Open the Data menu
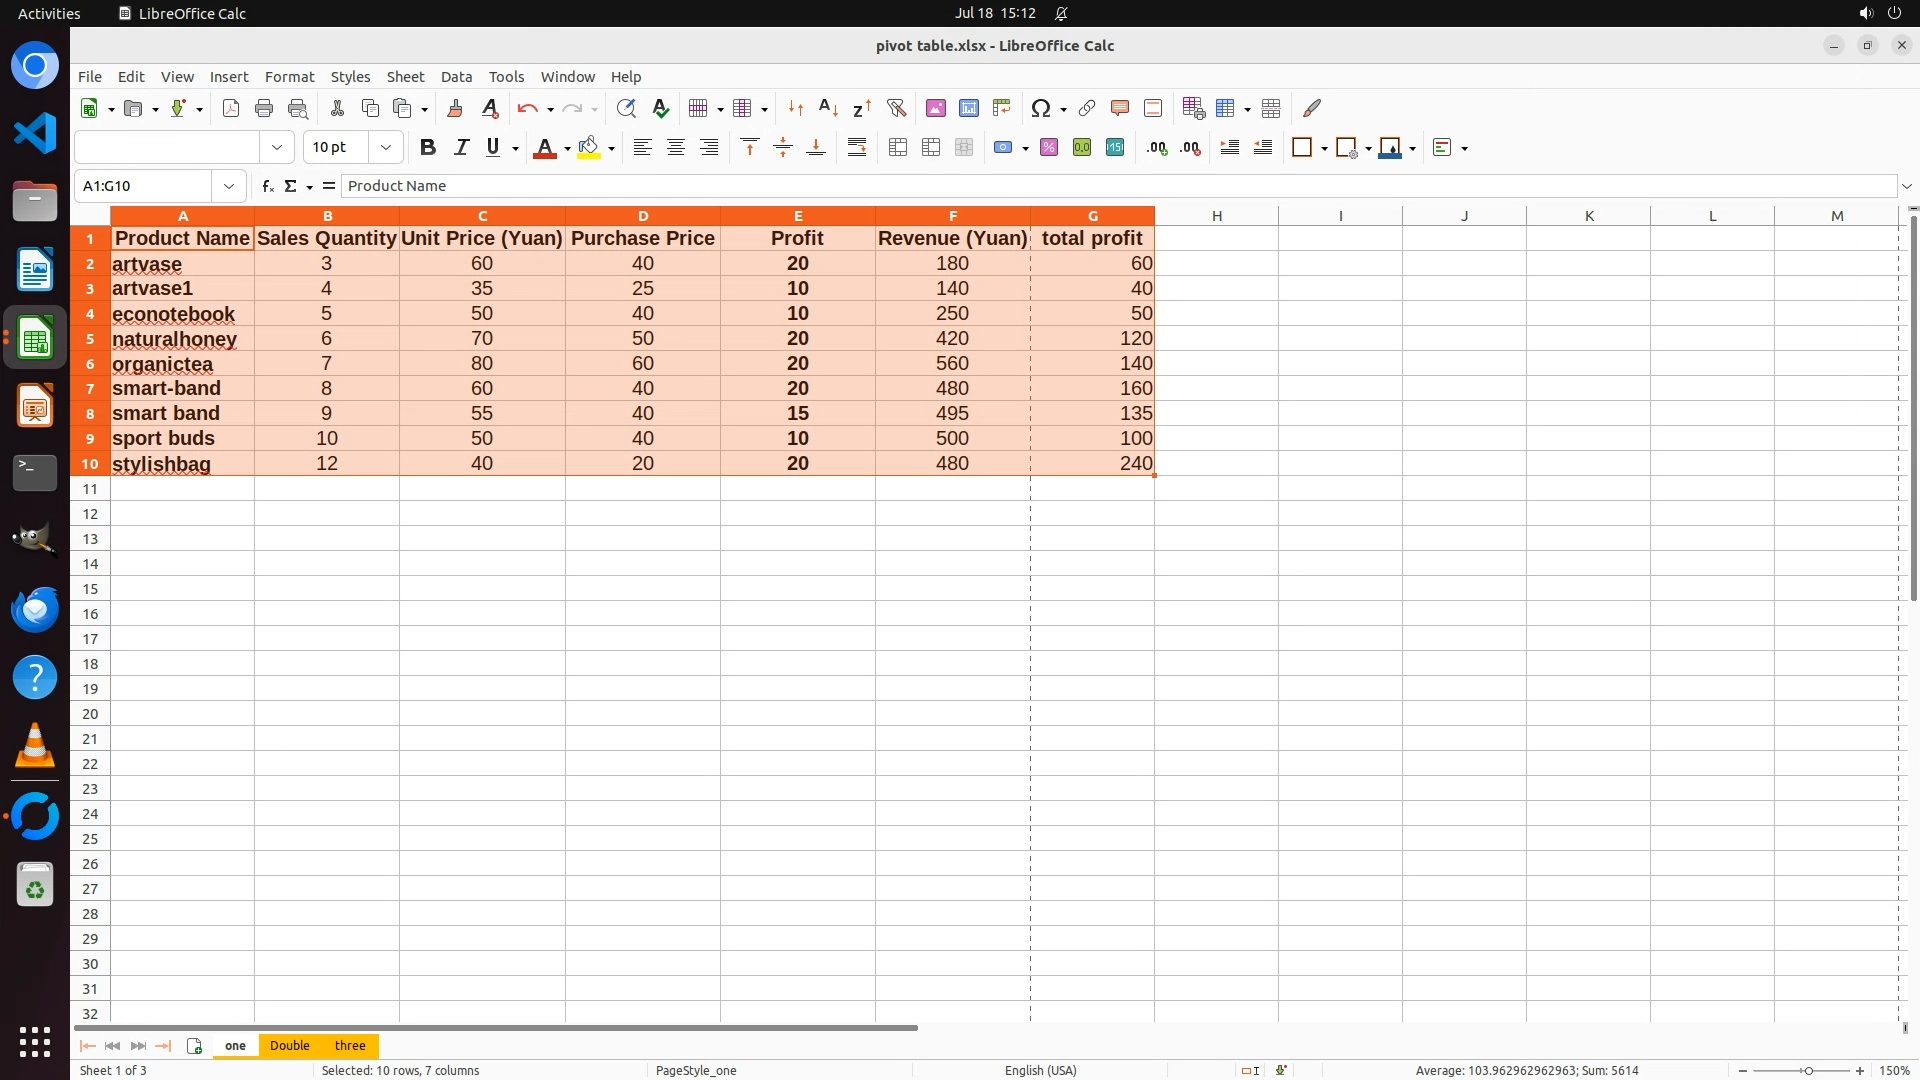1920x1080 pixels. pos(456,76)
